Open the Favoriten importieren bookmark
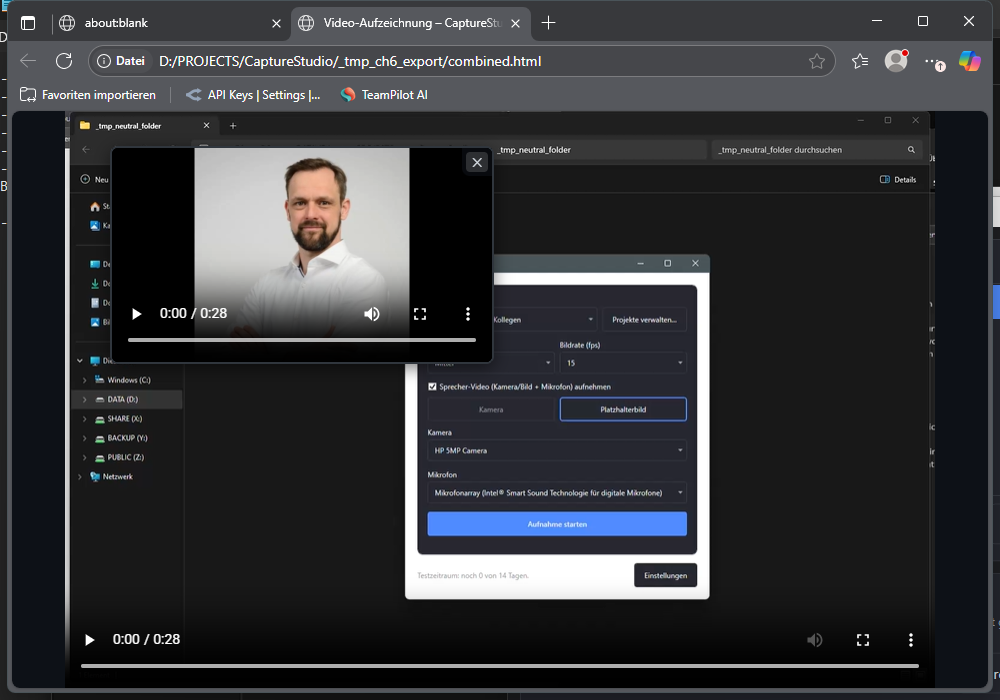This screenshot has height=700, width=1000. click(88, 95)
